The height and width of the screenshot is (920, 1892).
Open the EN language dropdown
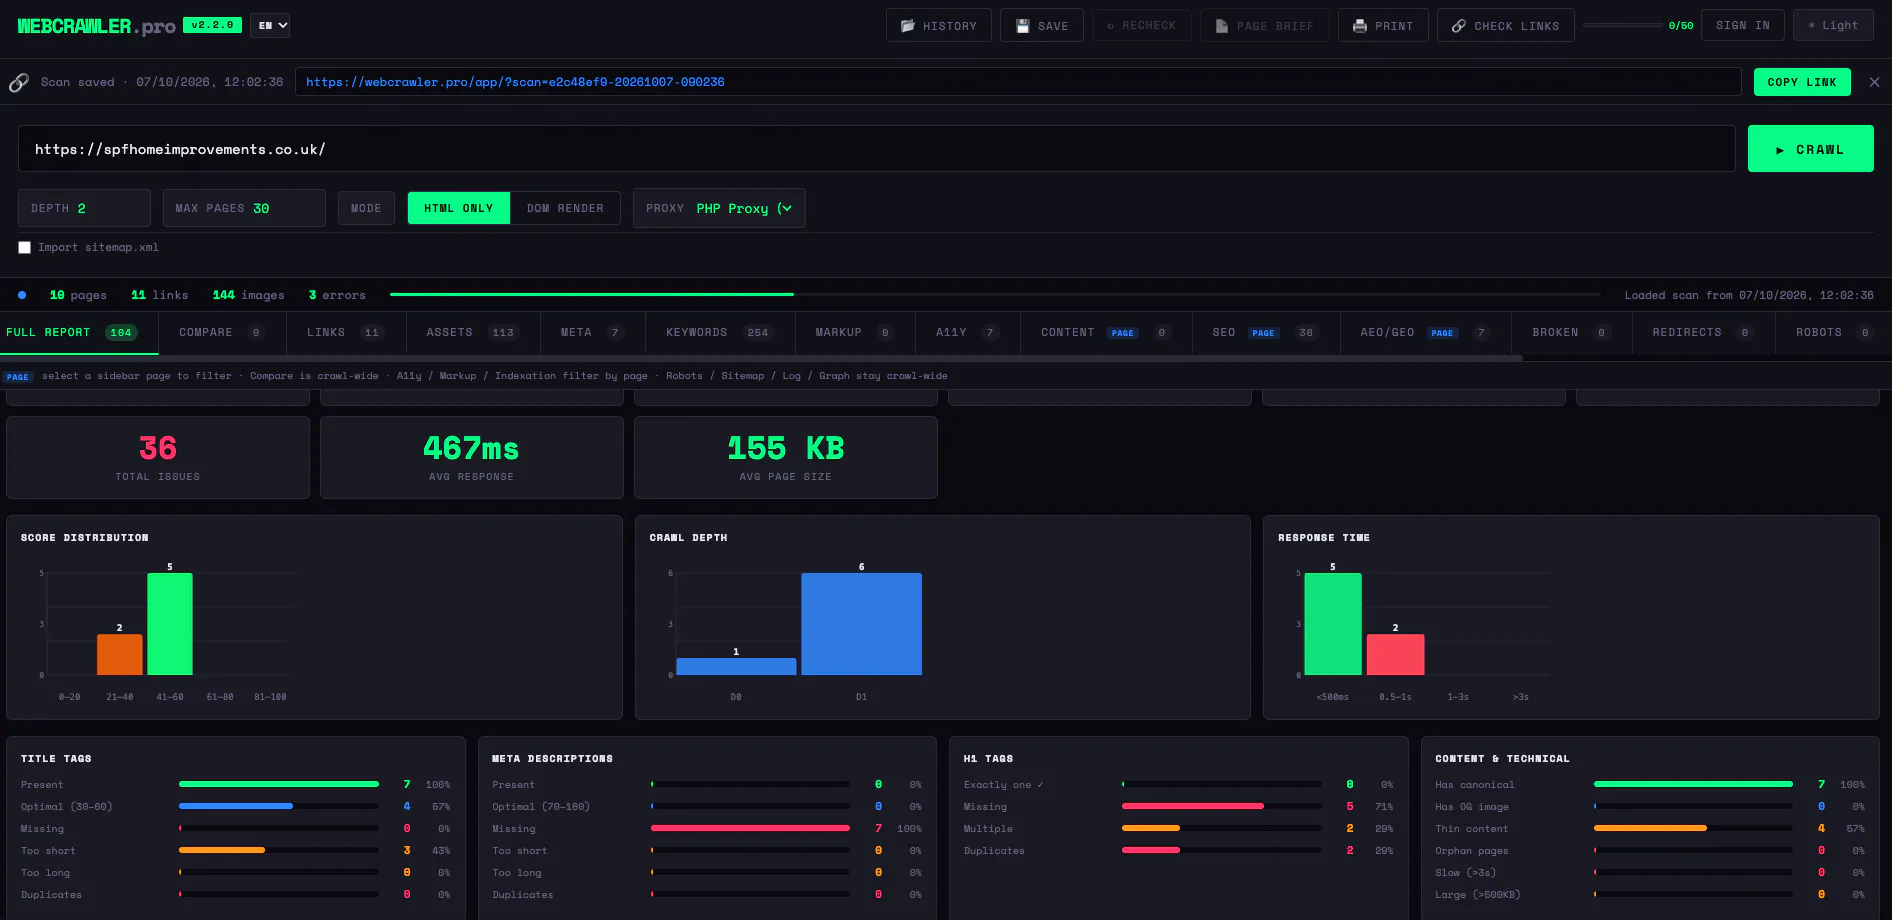(x=270, y=25)
